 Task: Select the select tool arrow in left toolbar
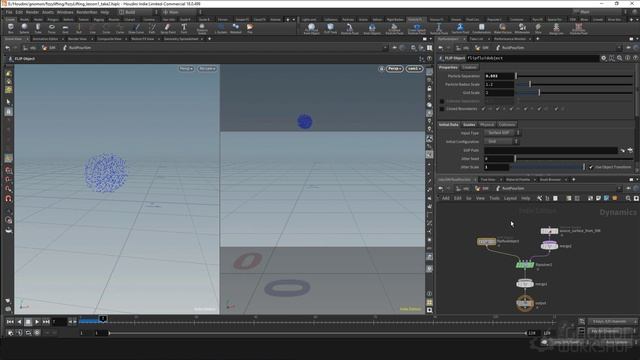[x=8, y=102]
